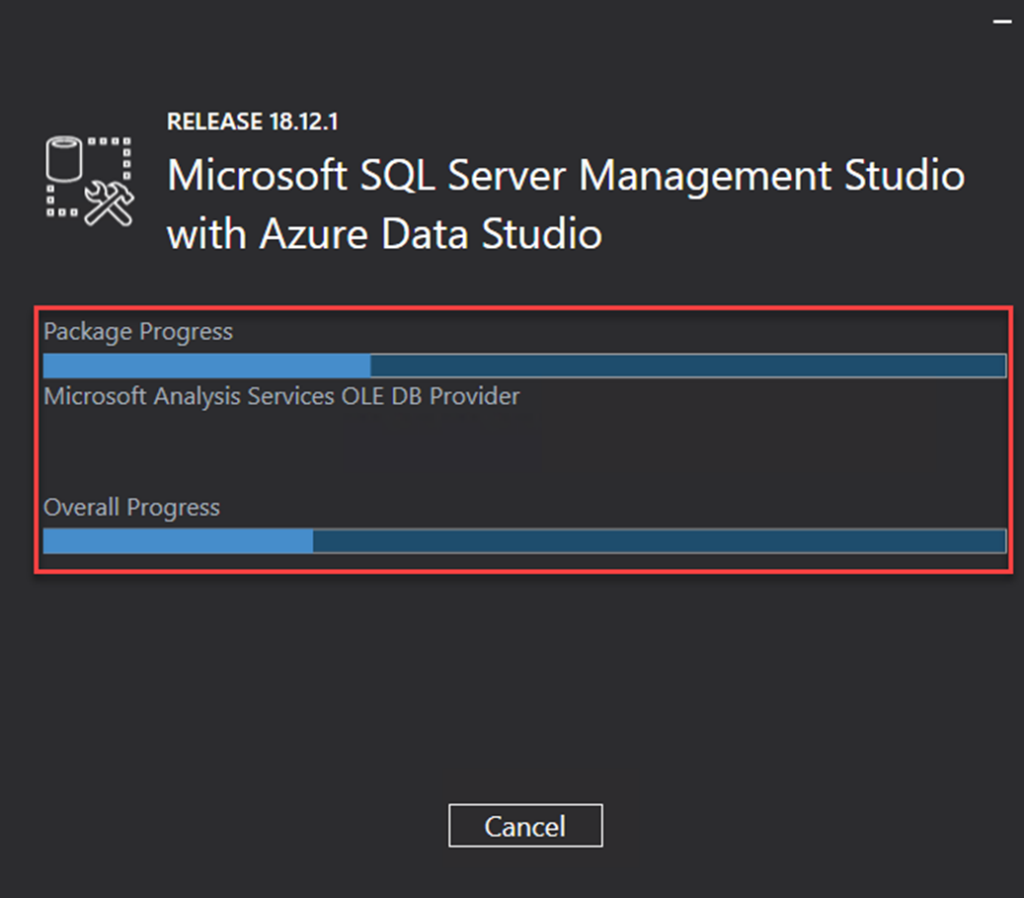Click 'Microsoft Analysis Services OLE DB Provider' text
Screen dimensions: 1024x898
[x=281, y=396]
